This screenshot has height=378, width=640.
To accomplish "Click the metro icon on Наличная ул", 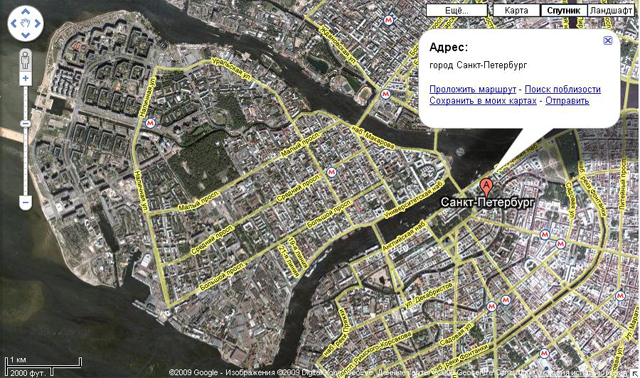I will (x=150, y=123).
